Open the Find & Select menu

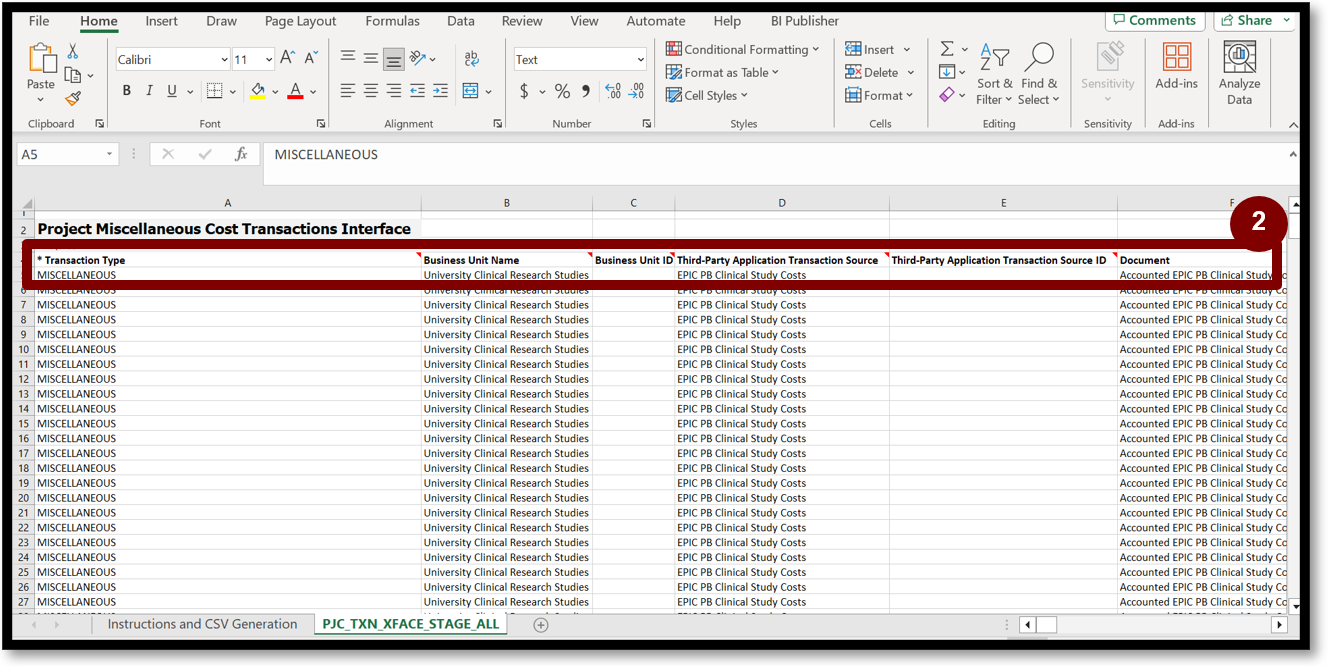[x=1039, y=73]
